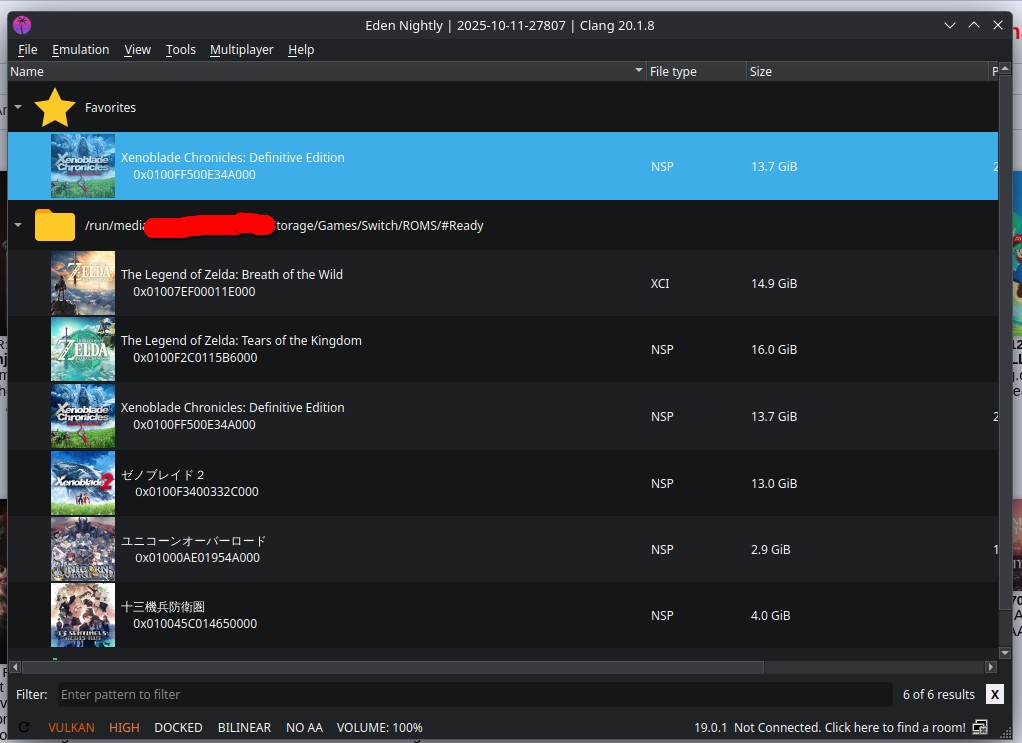Screen dimensions: 1022x743
Task: Sort by the File type column header
Action: [x=696, y=72]
